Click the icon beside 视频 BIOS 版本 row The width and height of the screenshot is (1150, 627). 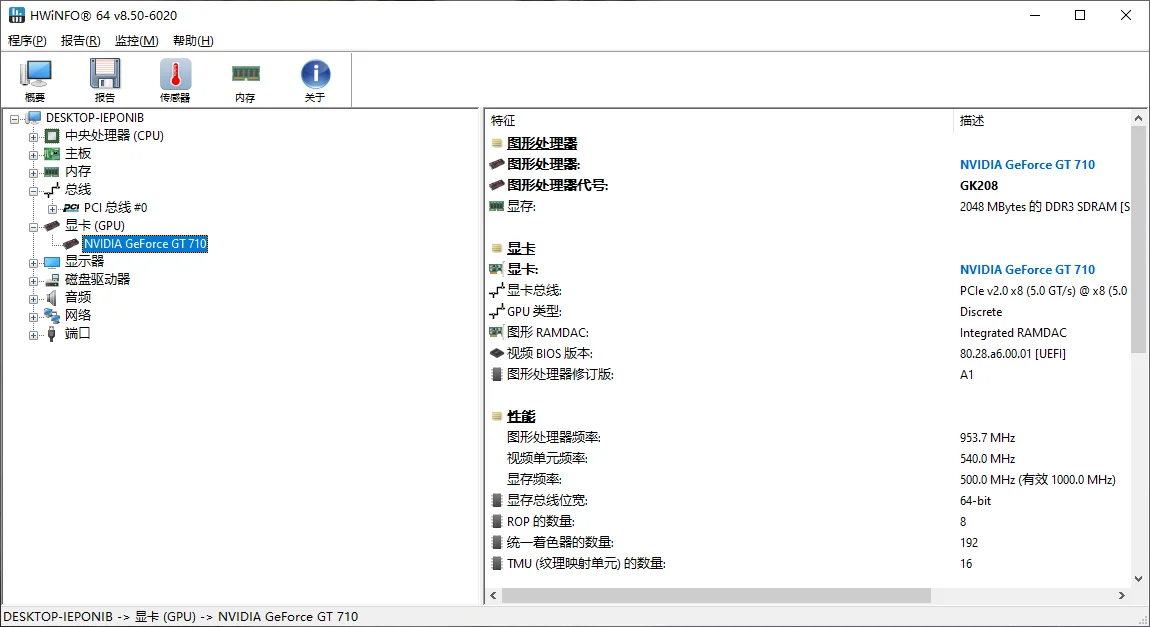tap(497, 353)
